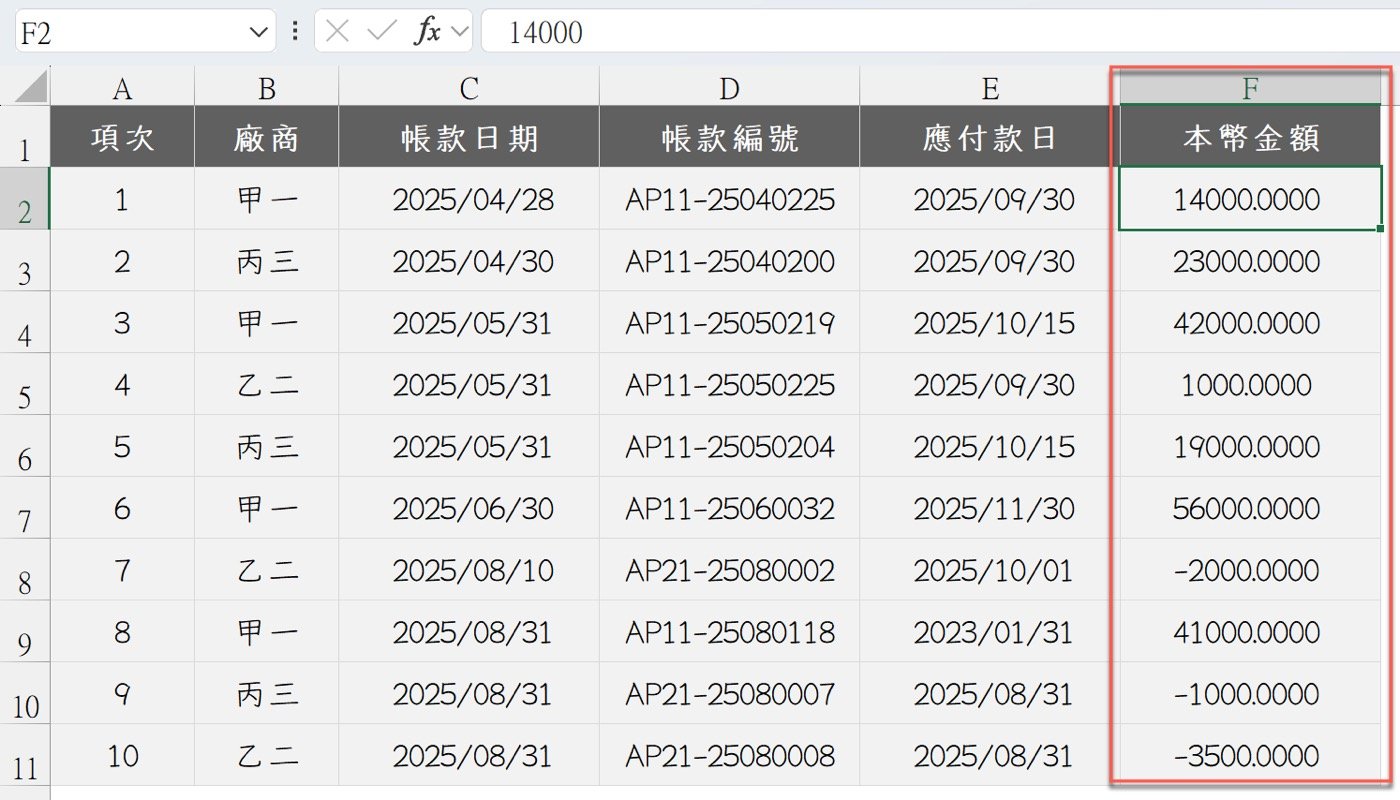
Task: Select row 8 header
Action: coord(25,570)
